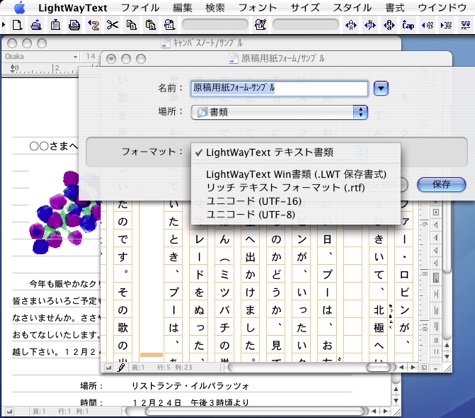The width and height of the screenshot is (475, 418).
Task: Click the last toolbar icon with down arrows
Action: coord(465,25)
